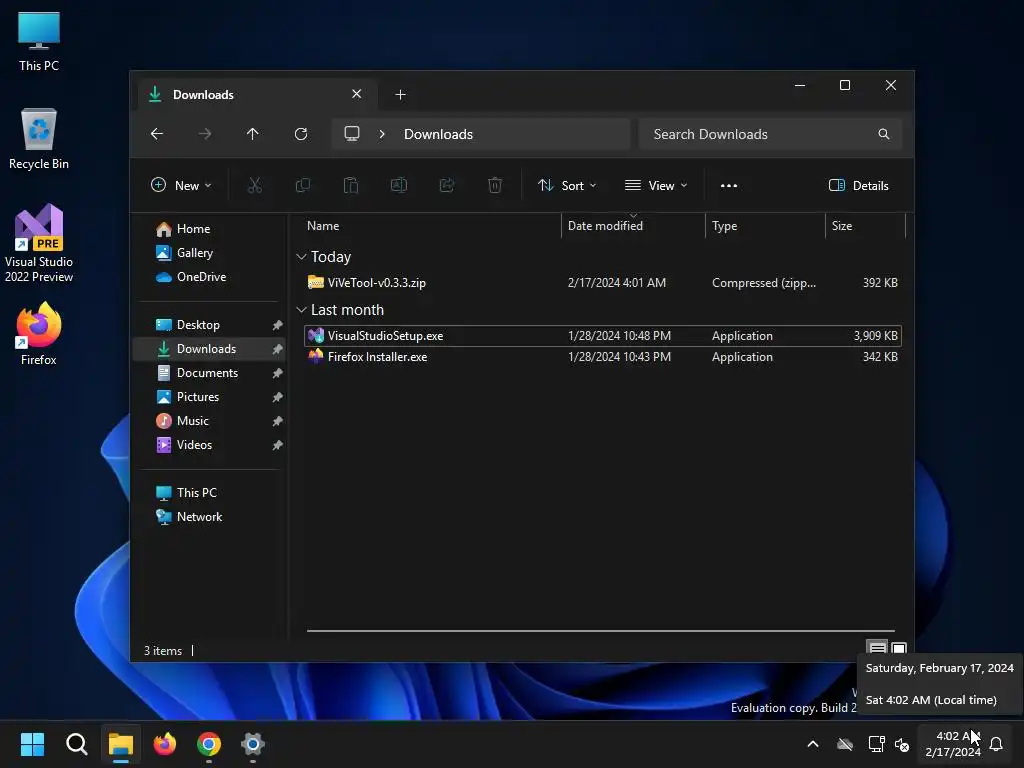Click the Cut scissors icon

(255, 185)
